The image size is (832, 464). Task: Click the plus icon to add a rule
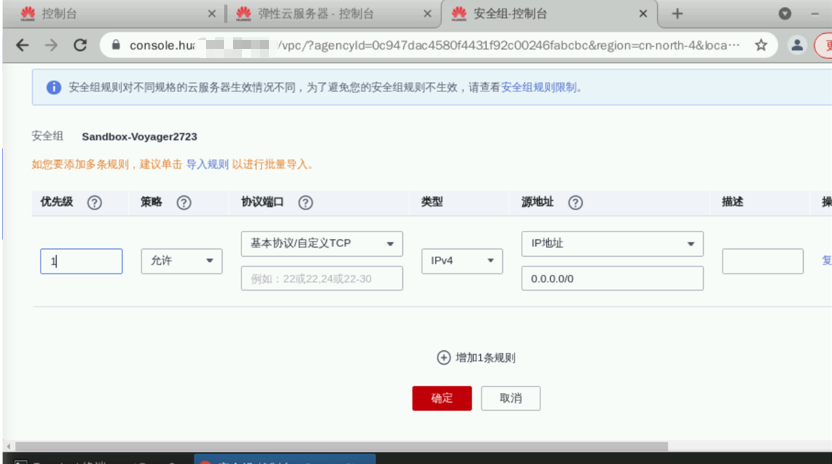(x=444, y=357)
